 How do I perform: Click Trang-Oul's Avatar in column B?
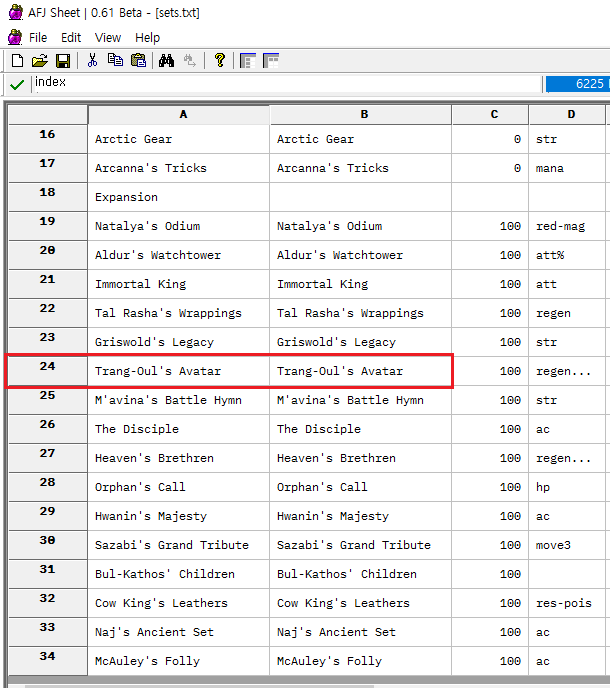pyautogui.click(x=360, y=371)
